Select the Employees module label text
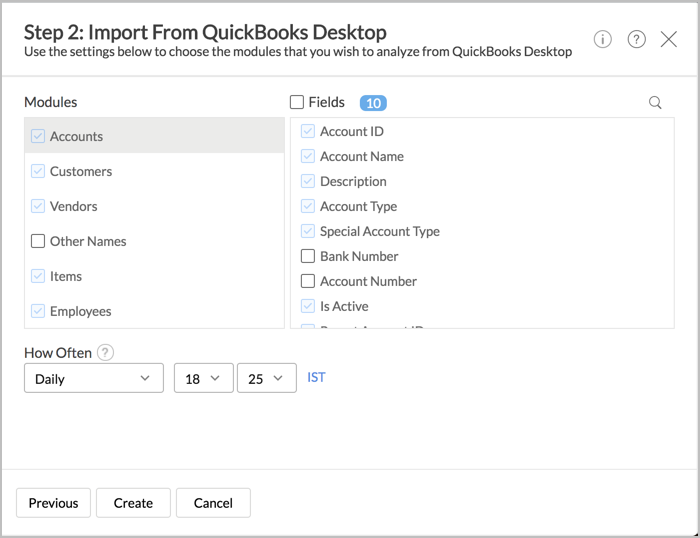The width and height of the screenshot is (700, 538). pos(80,311)
